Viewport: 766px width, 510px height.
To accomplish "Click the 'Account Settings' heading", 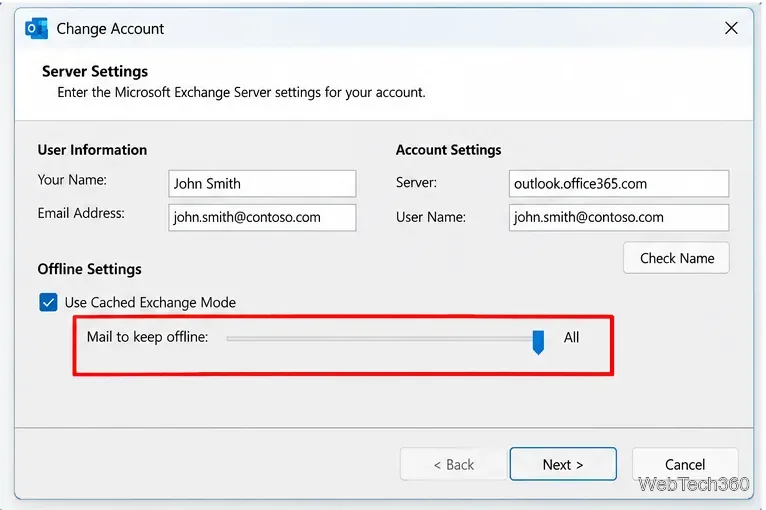I will tap(448, 150).
